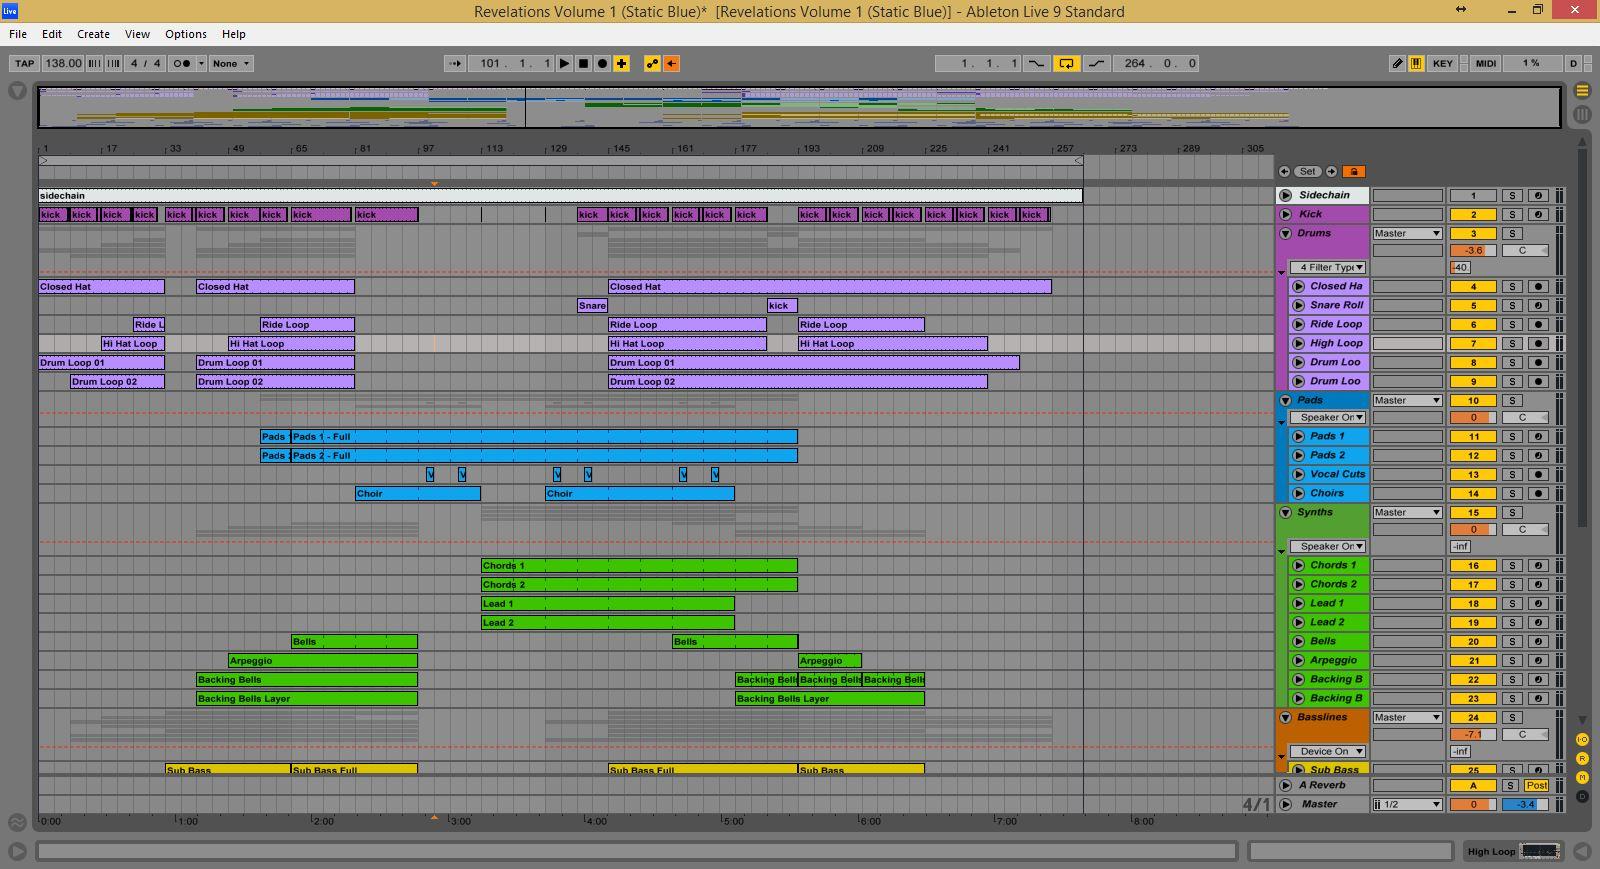Enable Draw Mode pencil icon
1600x869 pixels.
(1397, 63)
